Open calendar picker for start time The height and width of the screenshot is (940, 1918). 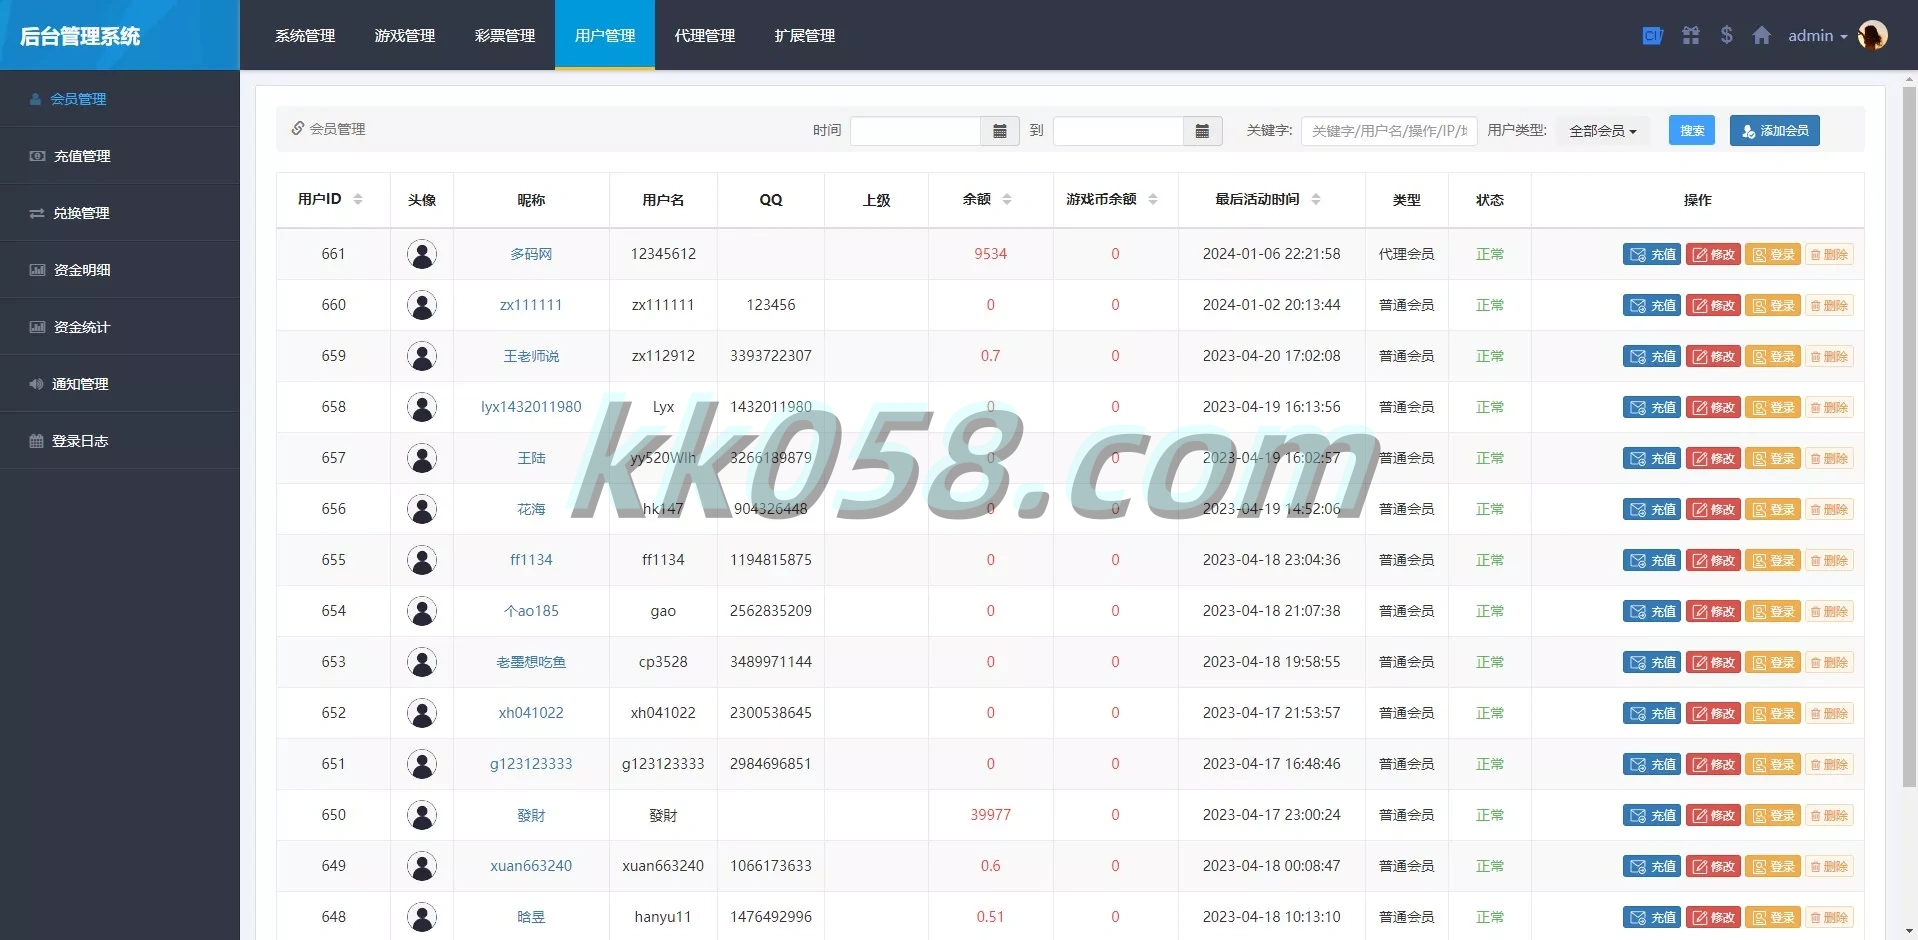point(999,131)
